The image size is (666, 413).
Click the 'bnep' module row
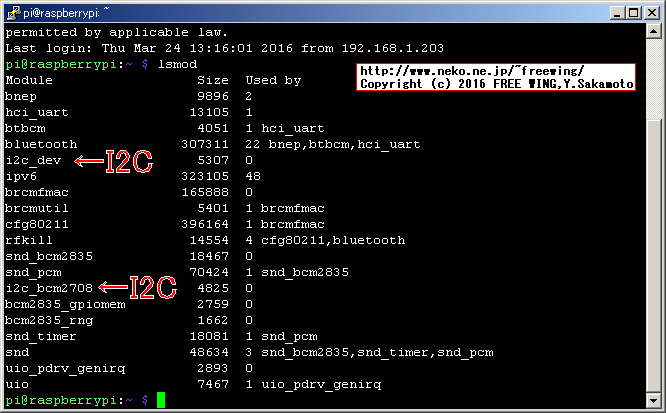click(x=128, y=96)
